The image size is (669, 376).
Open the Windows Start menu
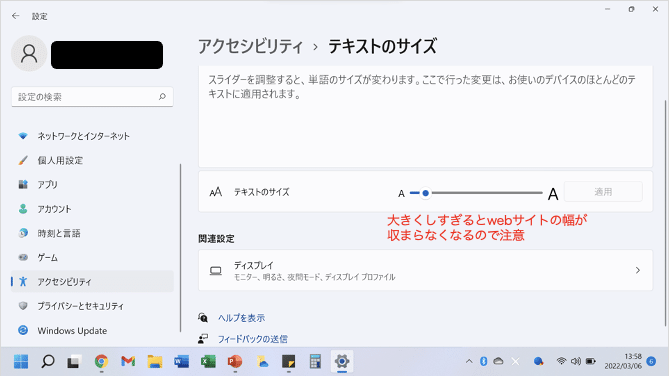tap(21, 361)
